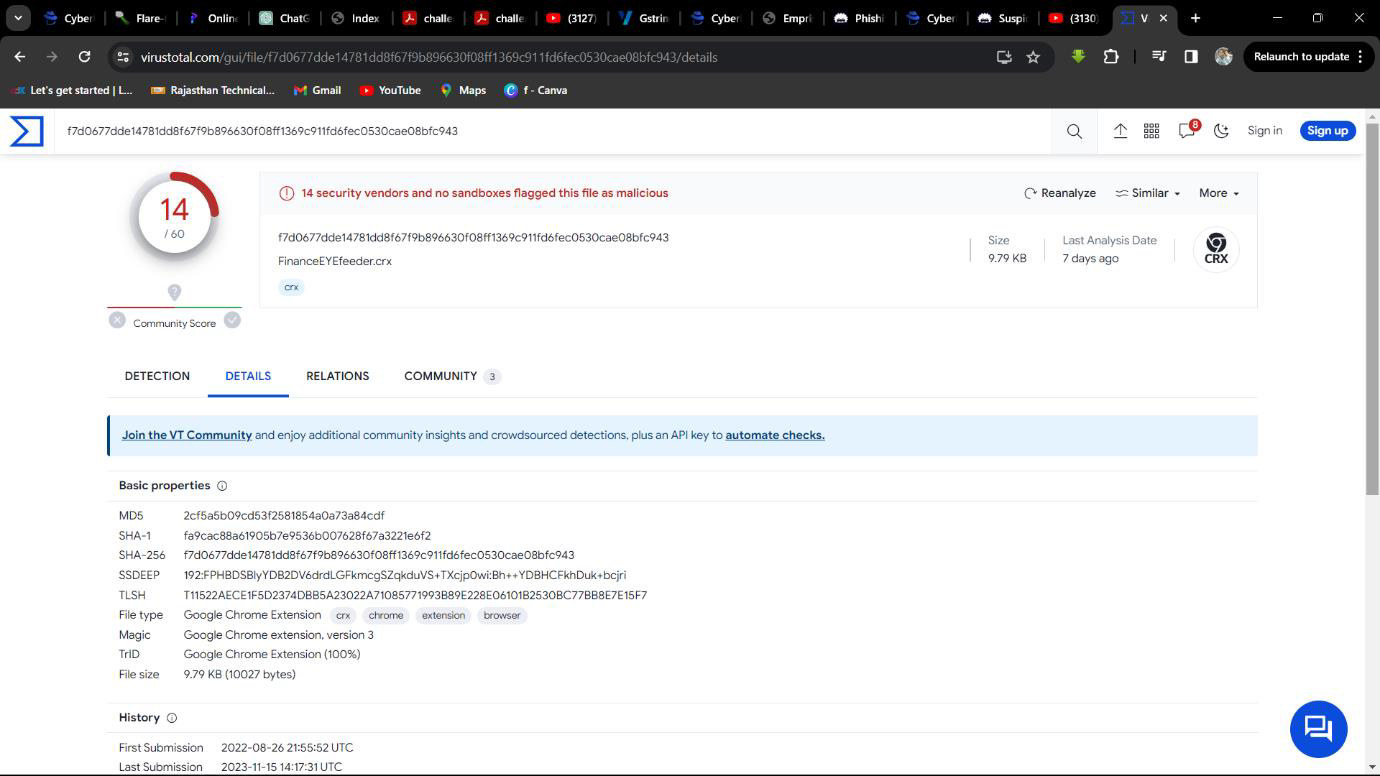Click the search magnifier icon
The height and width of the screenshot is (776, 1380).
[x=1074, y=131]
